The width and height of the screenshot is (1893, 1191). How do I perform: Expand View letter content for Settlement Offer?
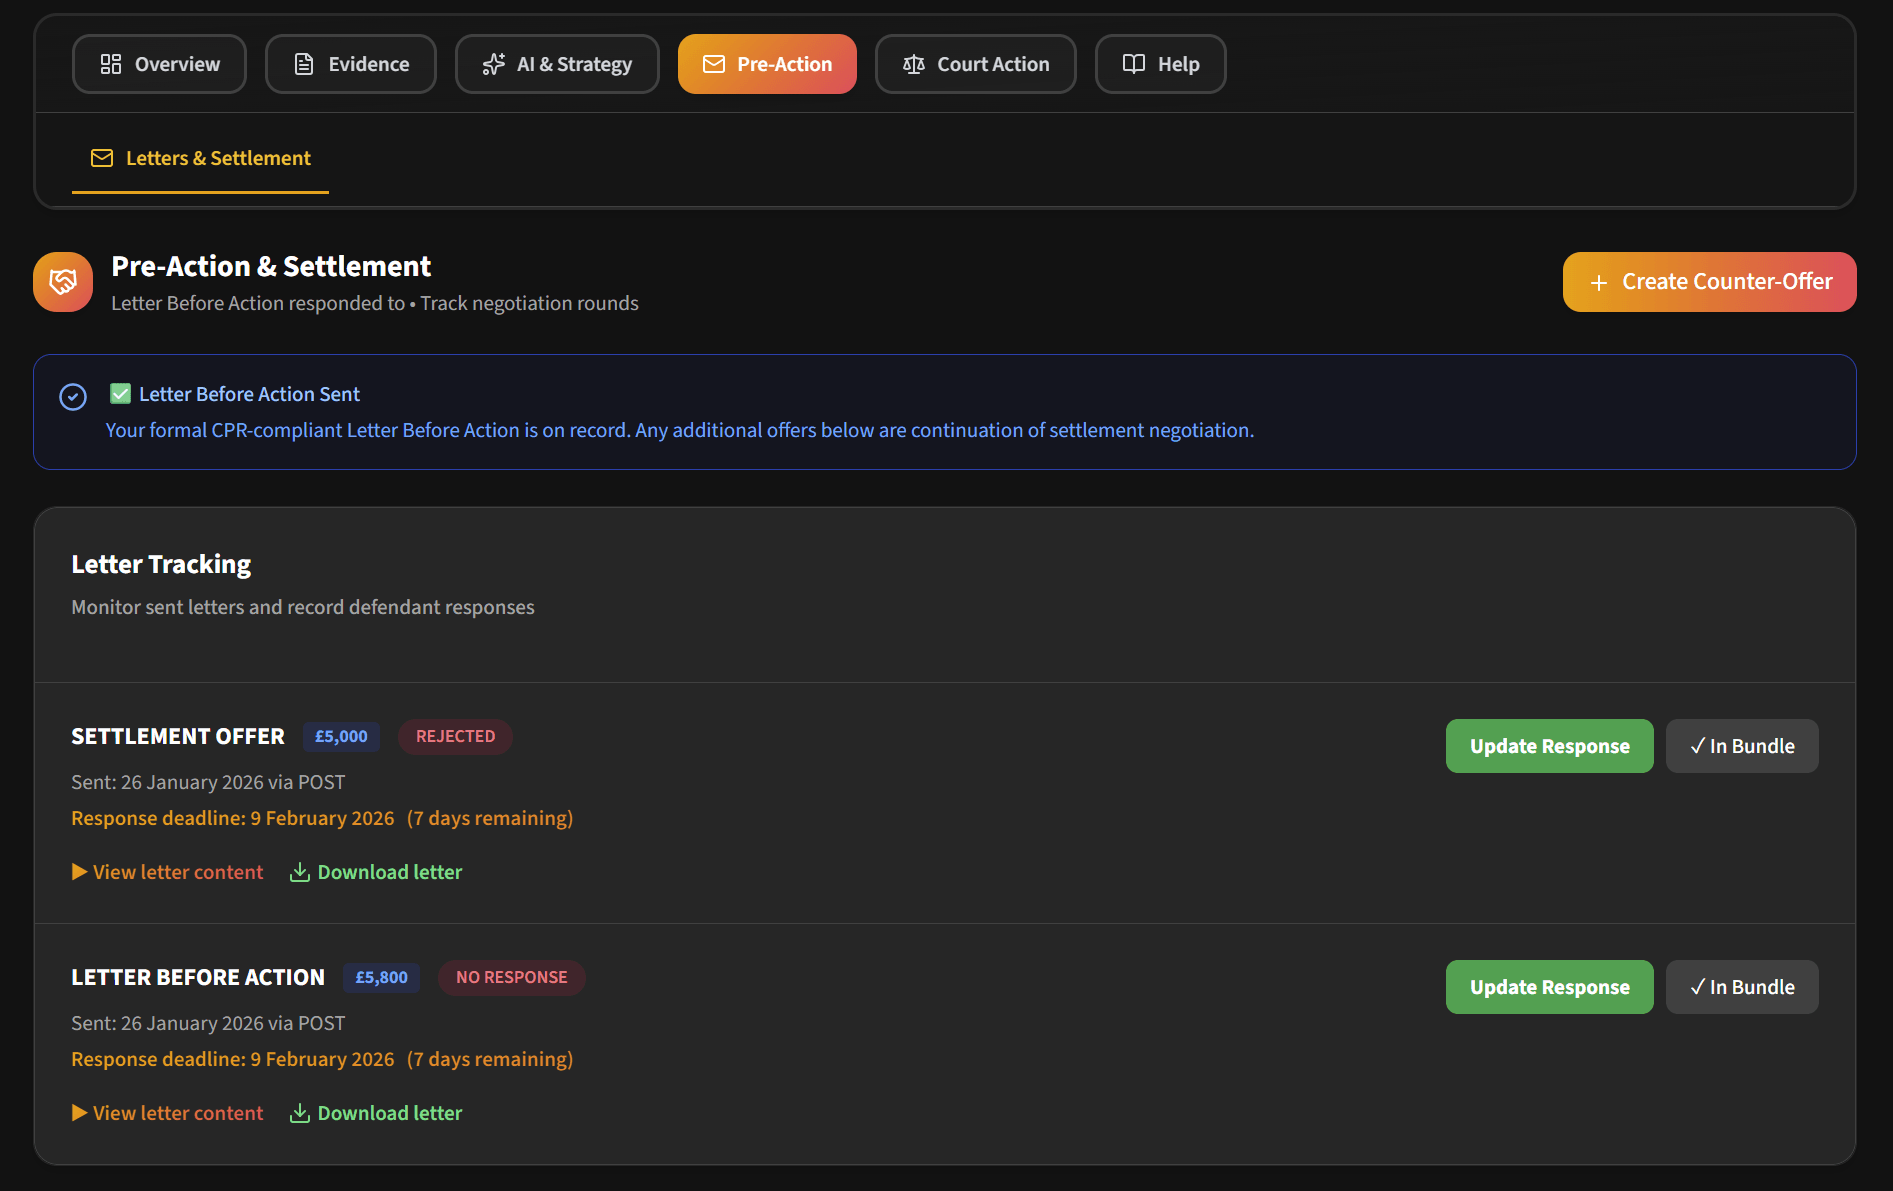point(168,872)
